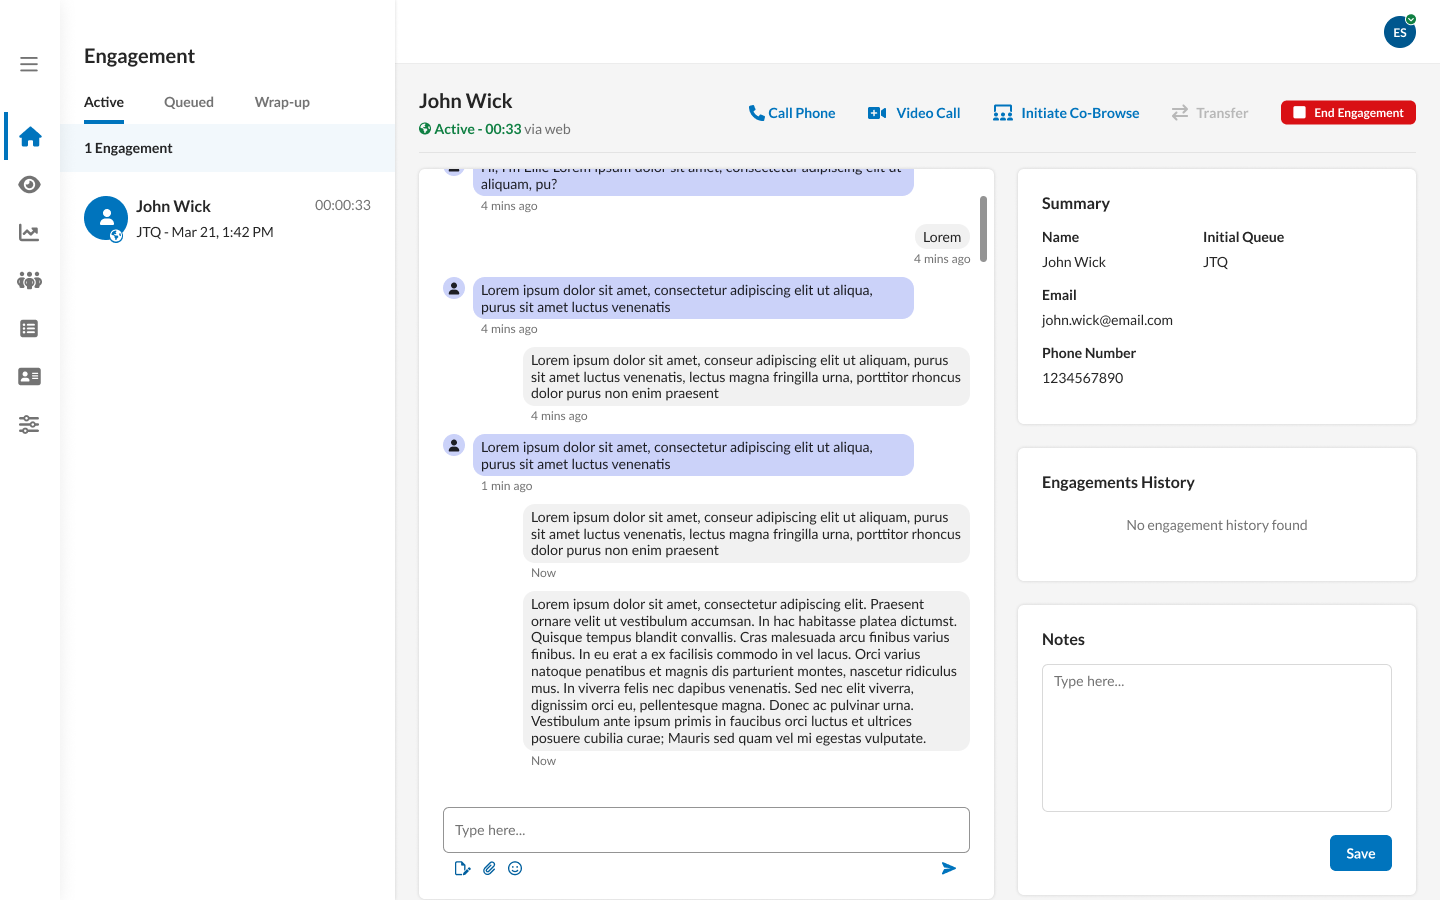Viewport: 1440px width, 900px height.
Task: Open the hamburger menu in sidebar
Action: pos(29,64)
